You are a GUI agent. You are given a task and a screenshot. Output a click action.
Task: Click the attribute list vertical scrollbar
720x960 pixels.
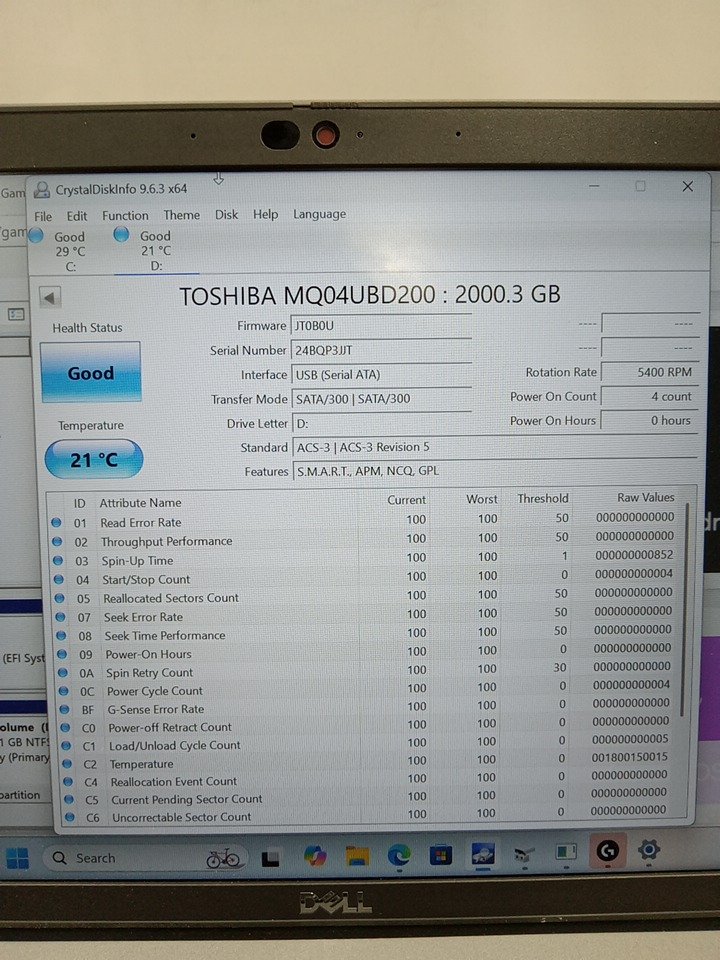pos(687,612)
